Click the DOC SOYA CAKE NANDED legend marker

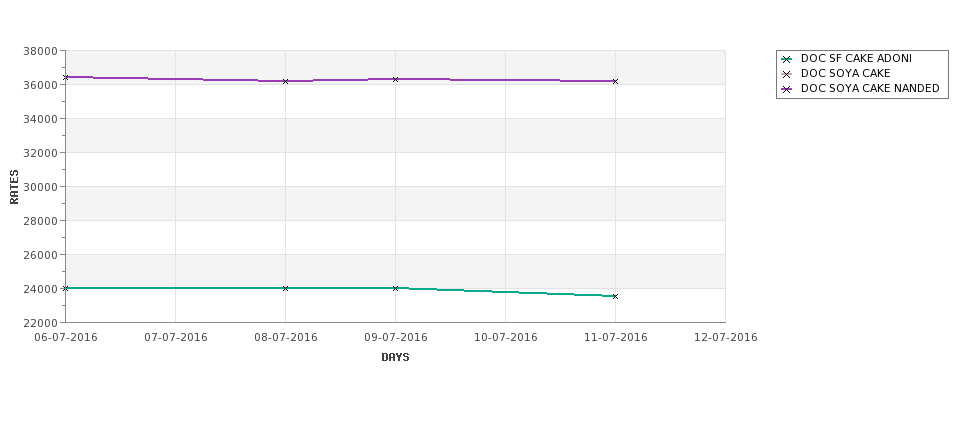pos(787,89)
